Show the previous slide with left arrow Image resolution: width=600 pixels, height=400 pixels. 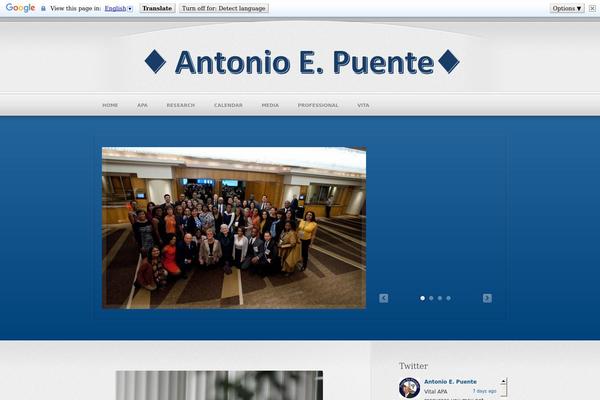tap(383, 298)
